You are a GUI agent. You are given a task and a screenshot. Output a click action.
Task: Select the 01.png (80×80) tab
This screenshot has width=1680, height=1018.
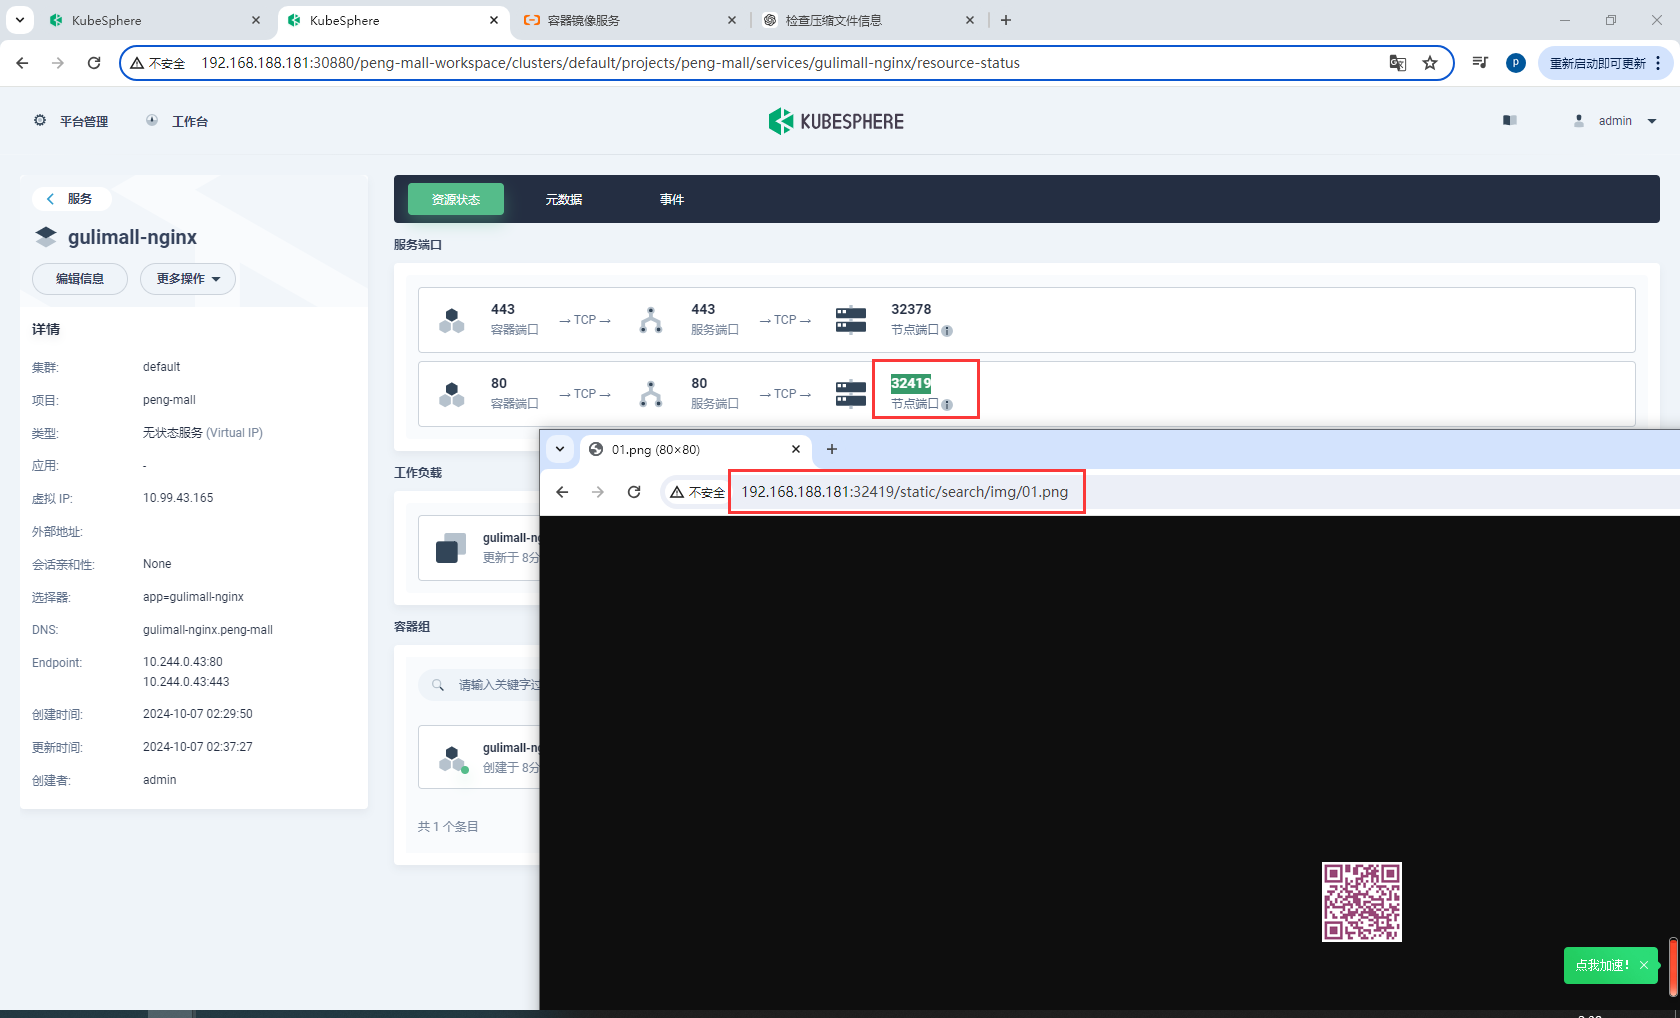click(x=695, y=449)
